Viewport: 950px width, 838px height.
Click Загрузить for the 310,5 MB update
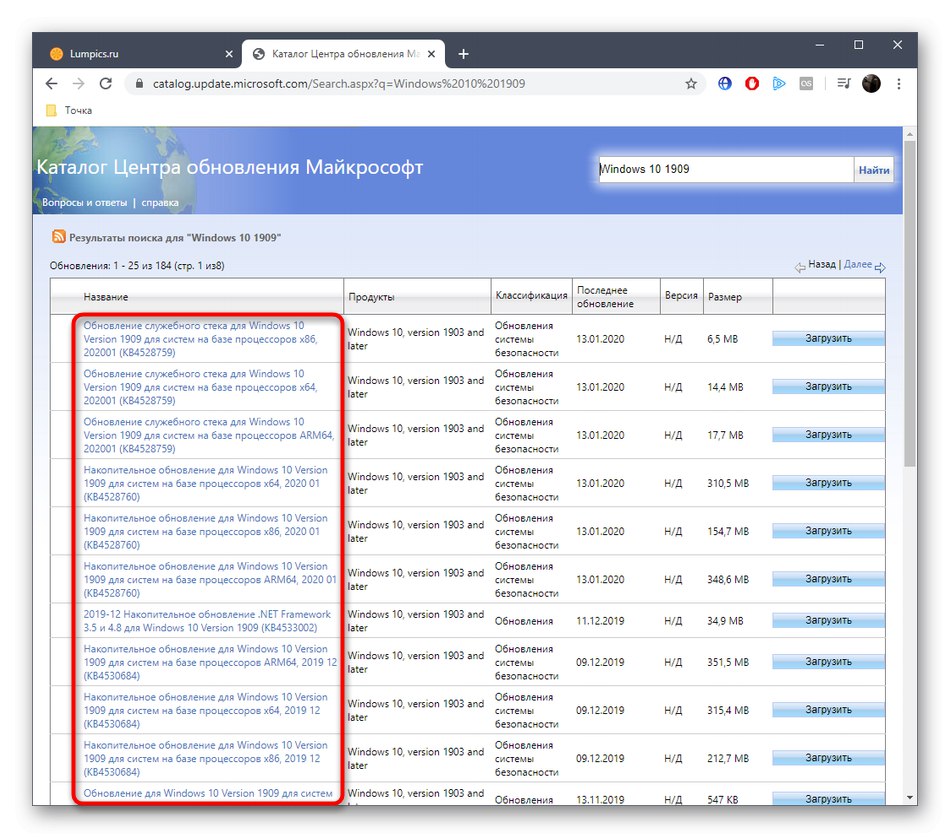[x=828, y=482]
